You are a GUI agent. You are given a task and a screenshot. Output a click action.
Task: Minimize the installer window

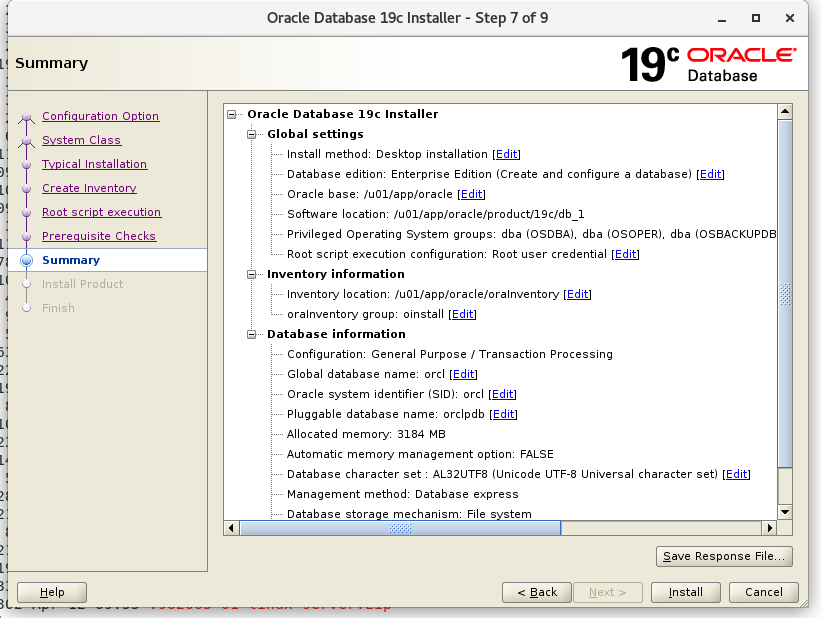722,18
